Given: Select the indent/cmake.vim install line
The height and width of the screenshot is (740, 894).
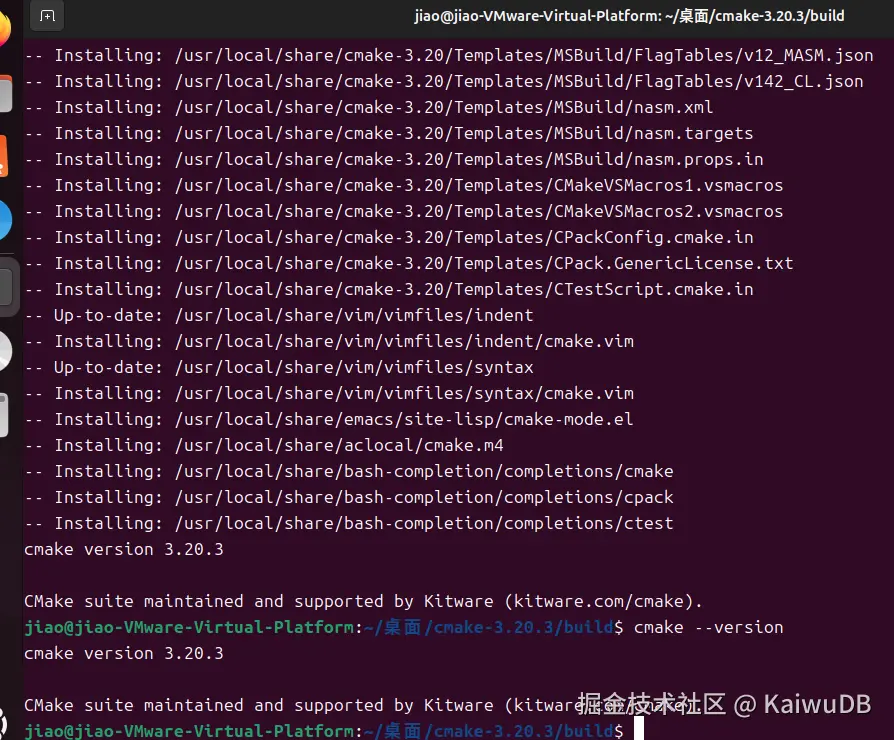Looking at the screenshot, I should (x=329, y=341).
